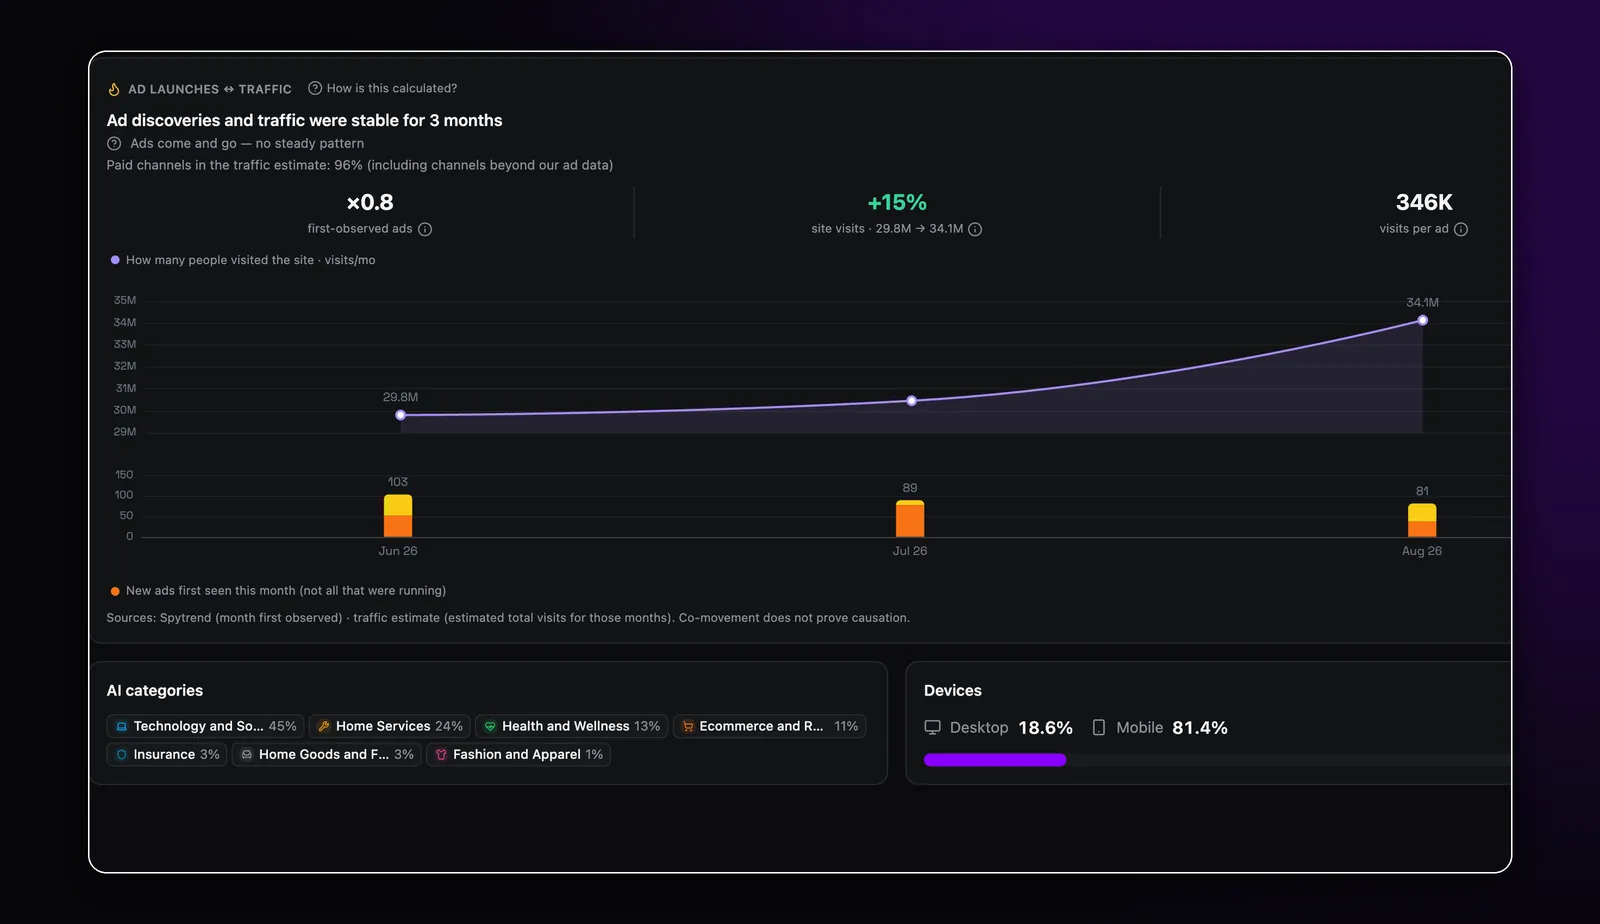Screen dimensions: 1600x924
Task: Click the shield icon in Insurance chip
Action: click(122, 755)
